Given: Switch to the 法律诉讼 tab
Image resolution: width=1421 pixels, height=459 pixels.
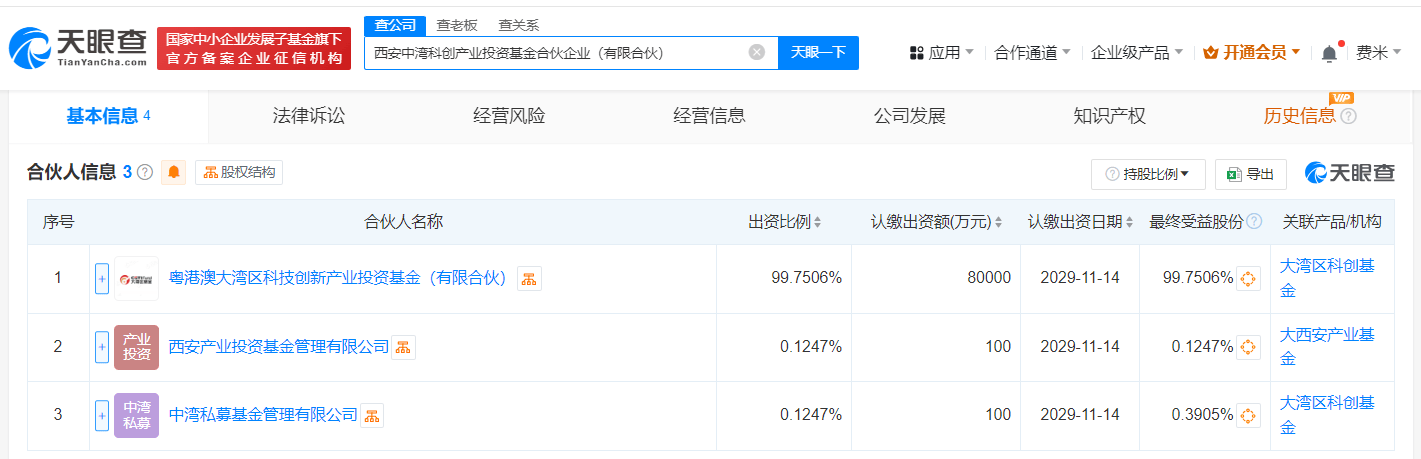Looking at the screenshot, I should pyautogui.click(x=309, y=116).
